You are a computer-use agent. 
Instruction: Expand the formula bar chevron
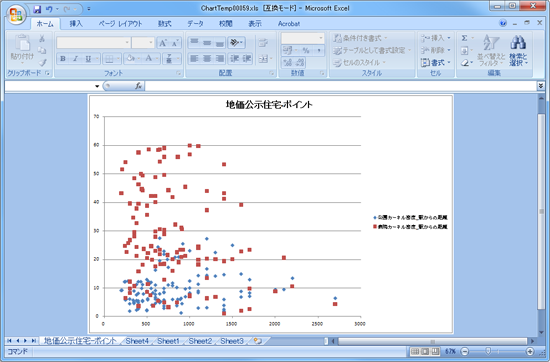click(541, 86)
